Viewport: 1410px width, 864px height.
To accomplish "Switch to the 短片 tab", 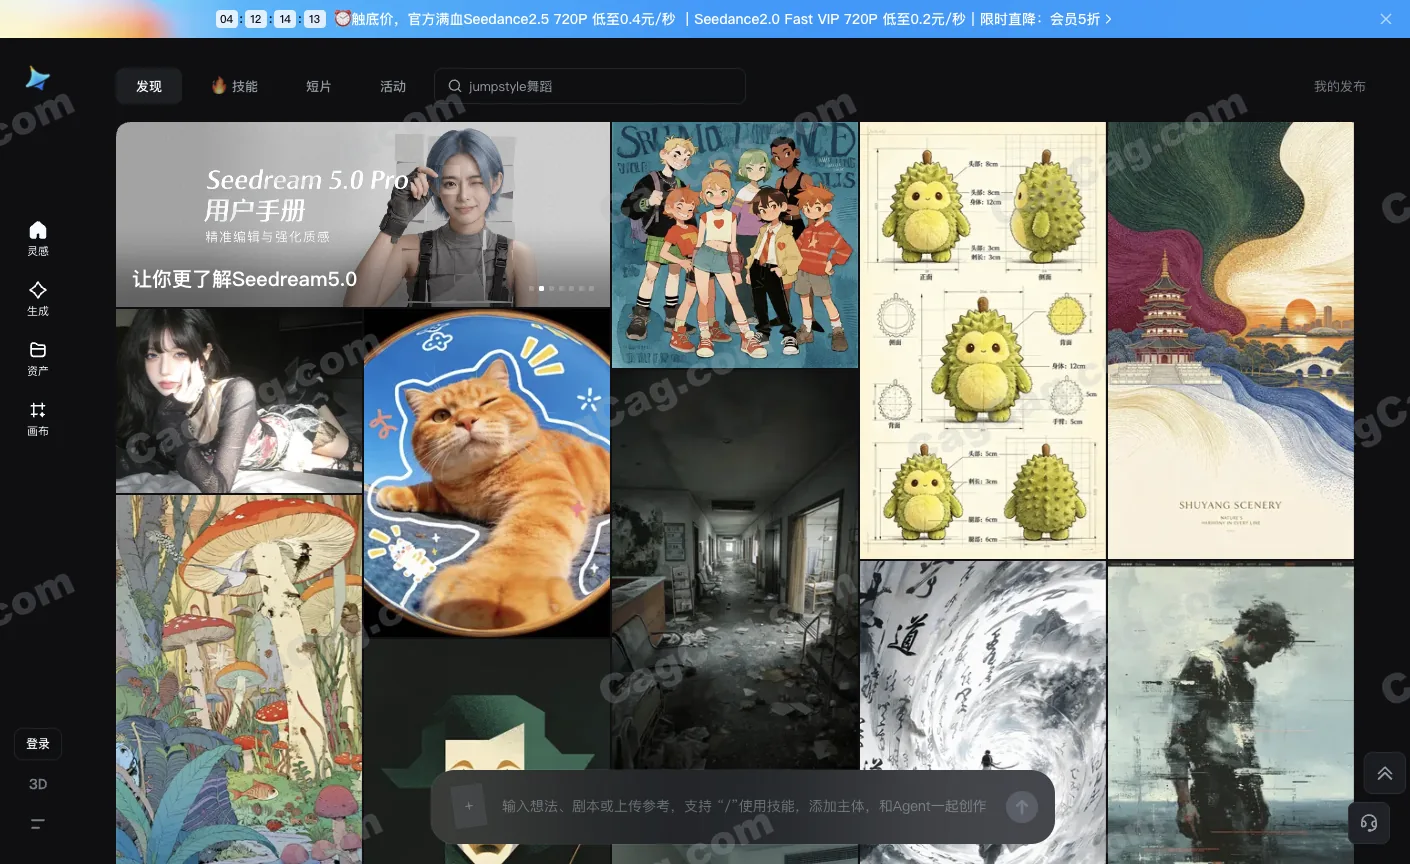I will (318, 86).
